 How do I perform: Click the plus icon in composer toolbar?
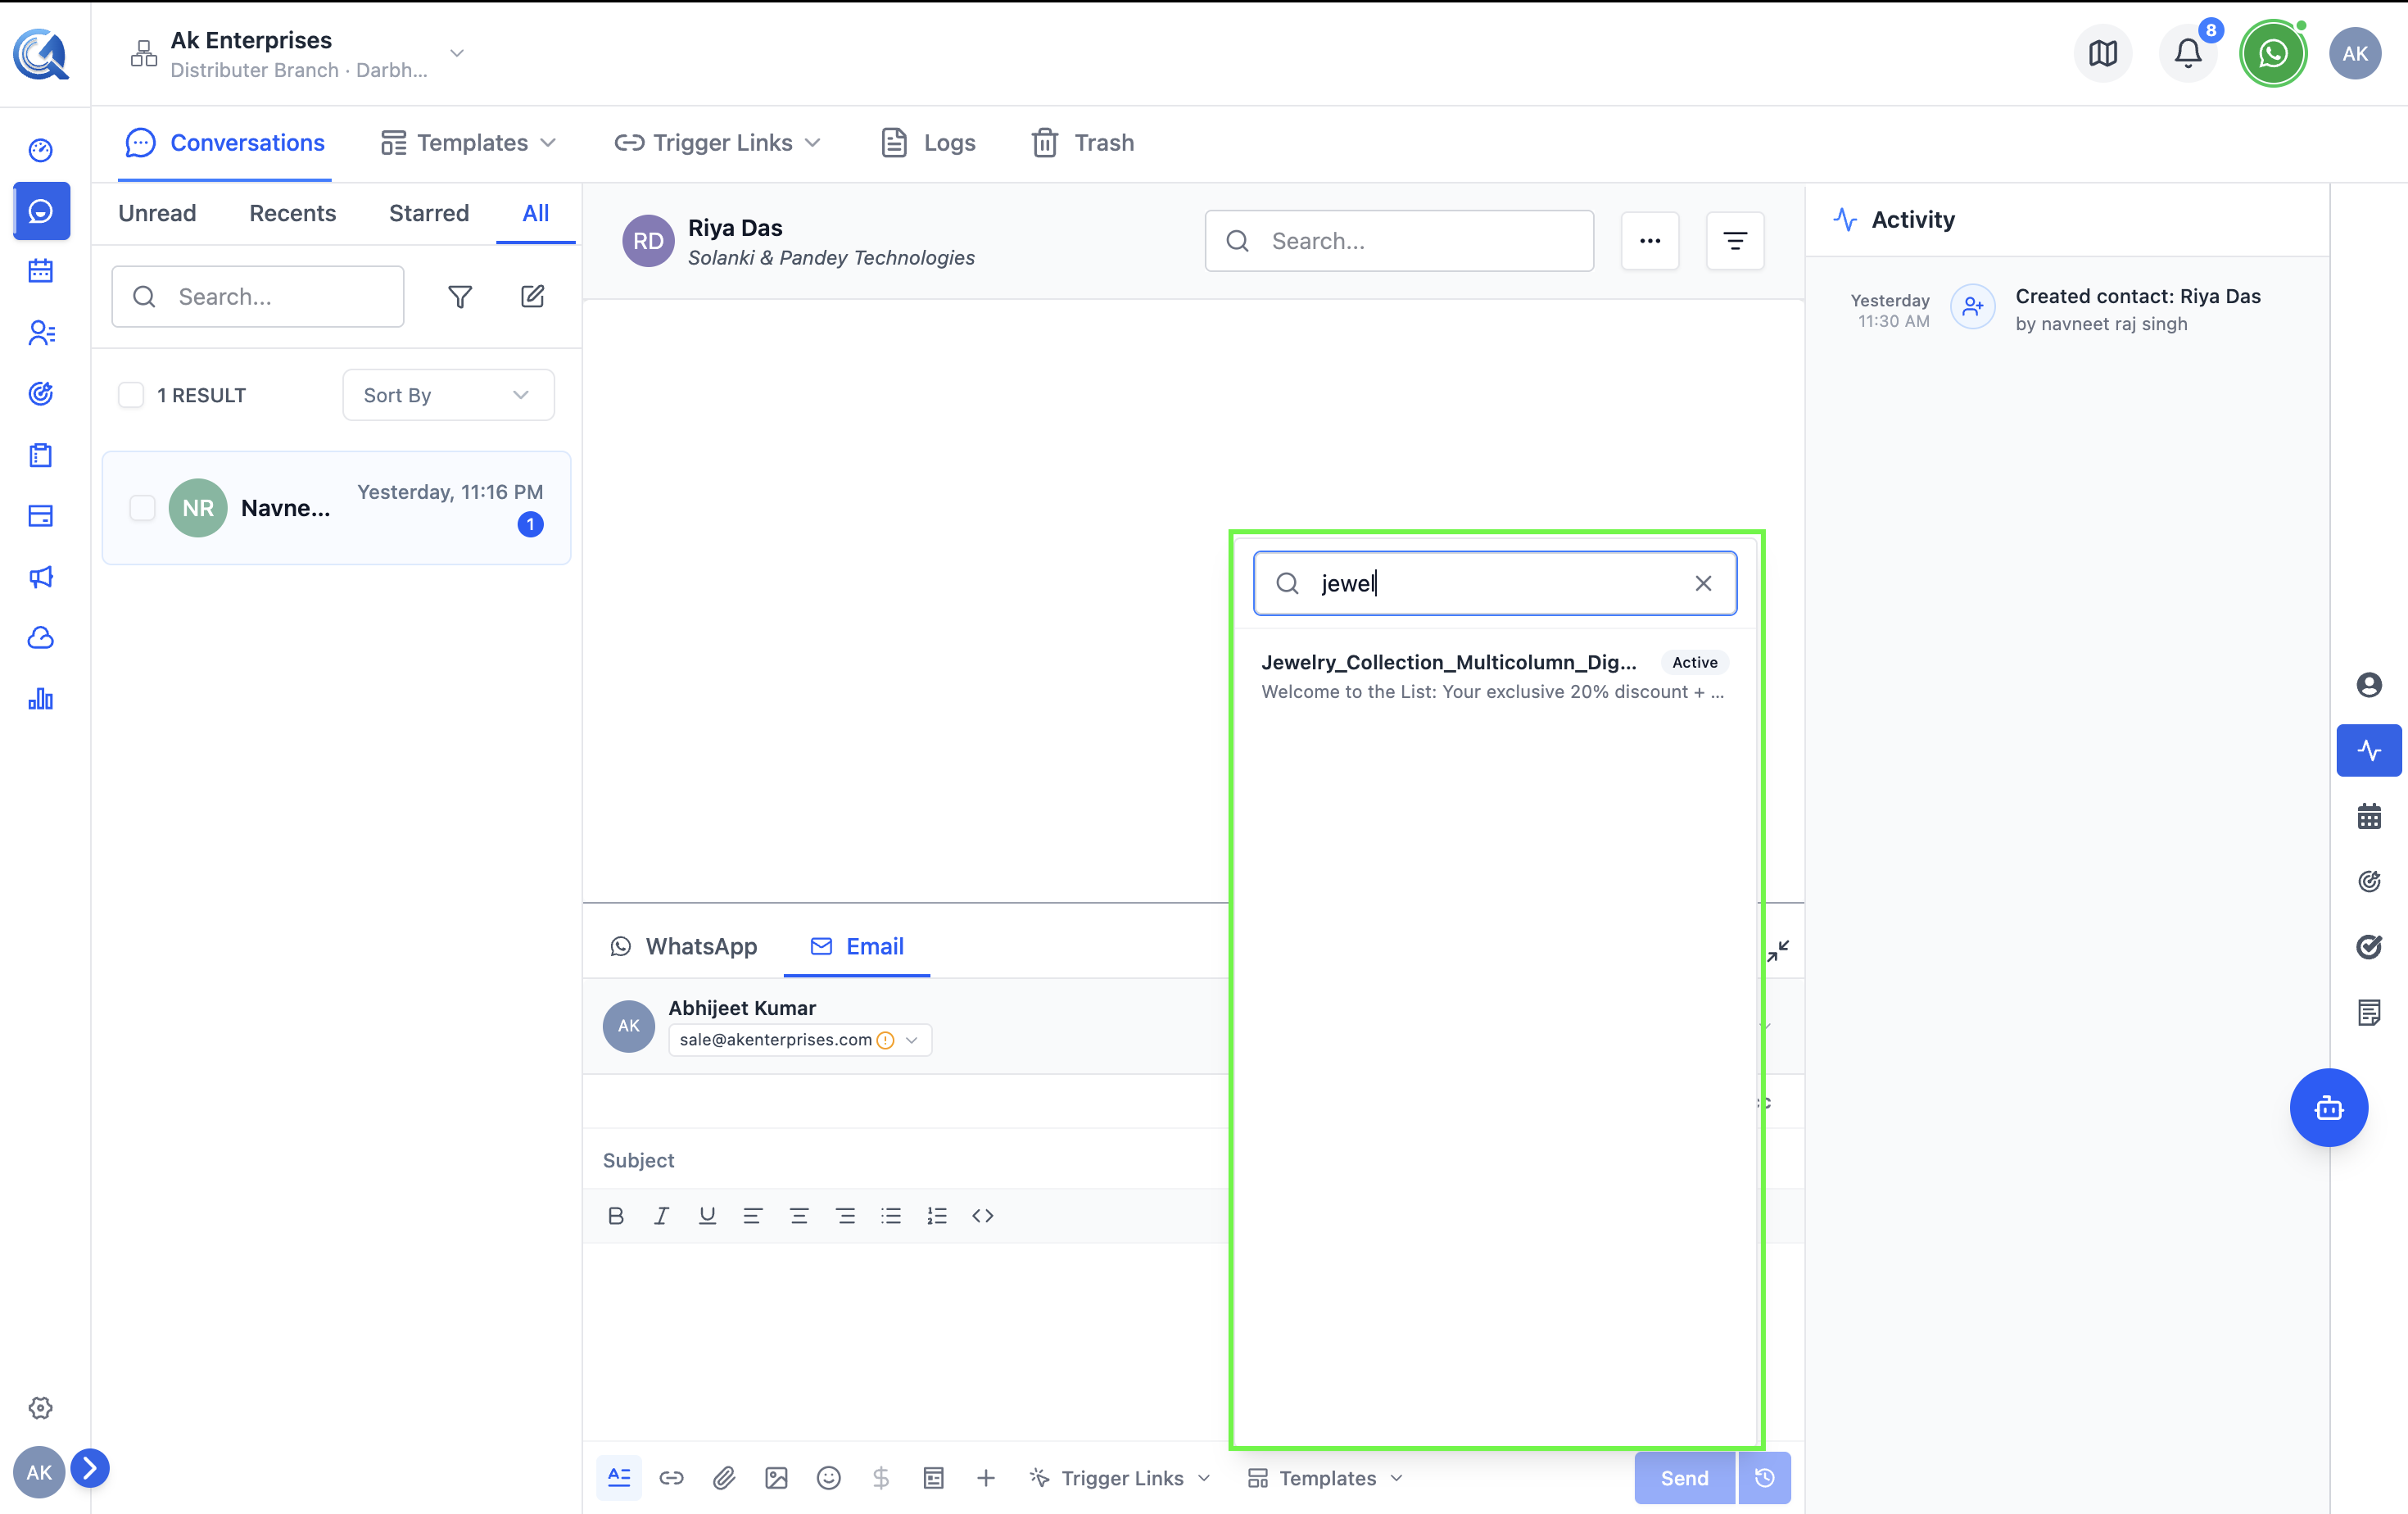(x=986, y=1478)
